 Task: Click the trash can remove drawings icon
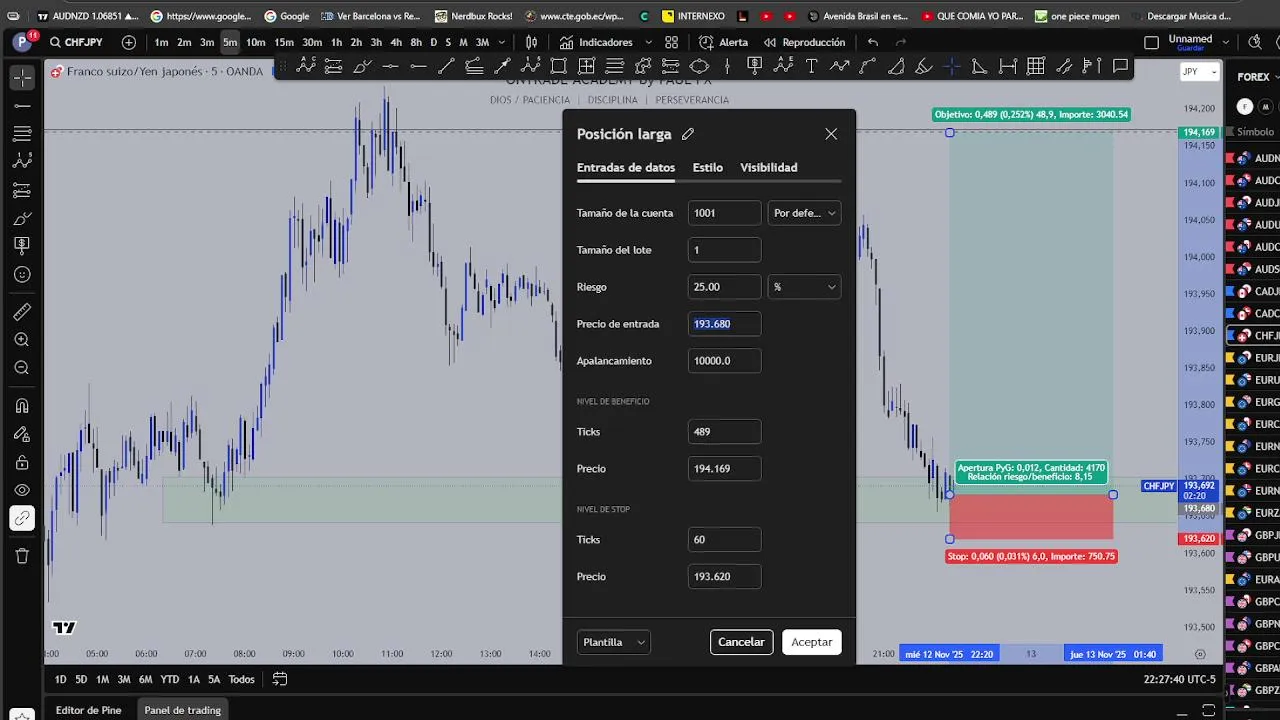coord(22,556)
